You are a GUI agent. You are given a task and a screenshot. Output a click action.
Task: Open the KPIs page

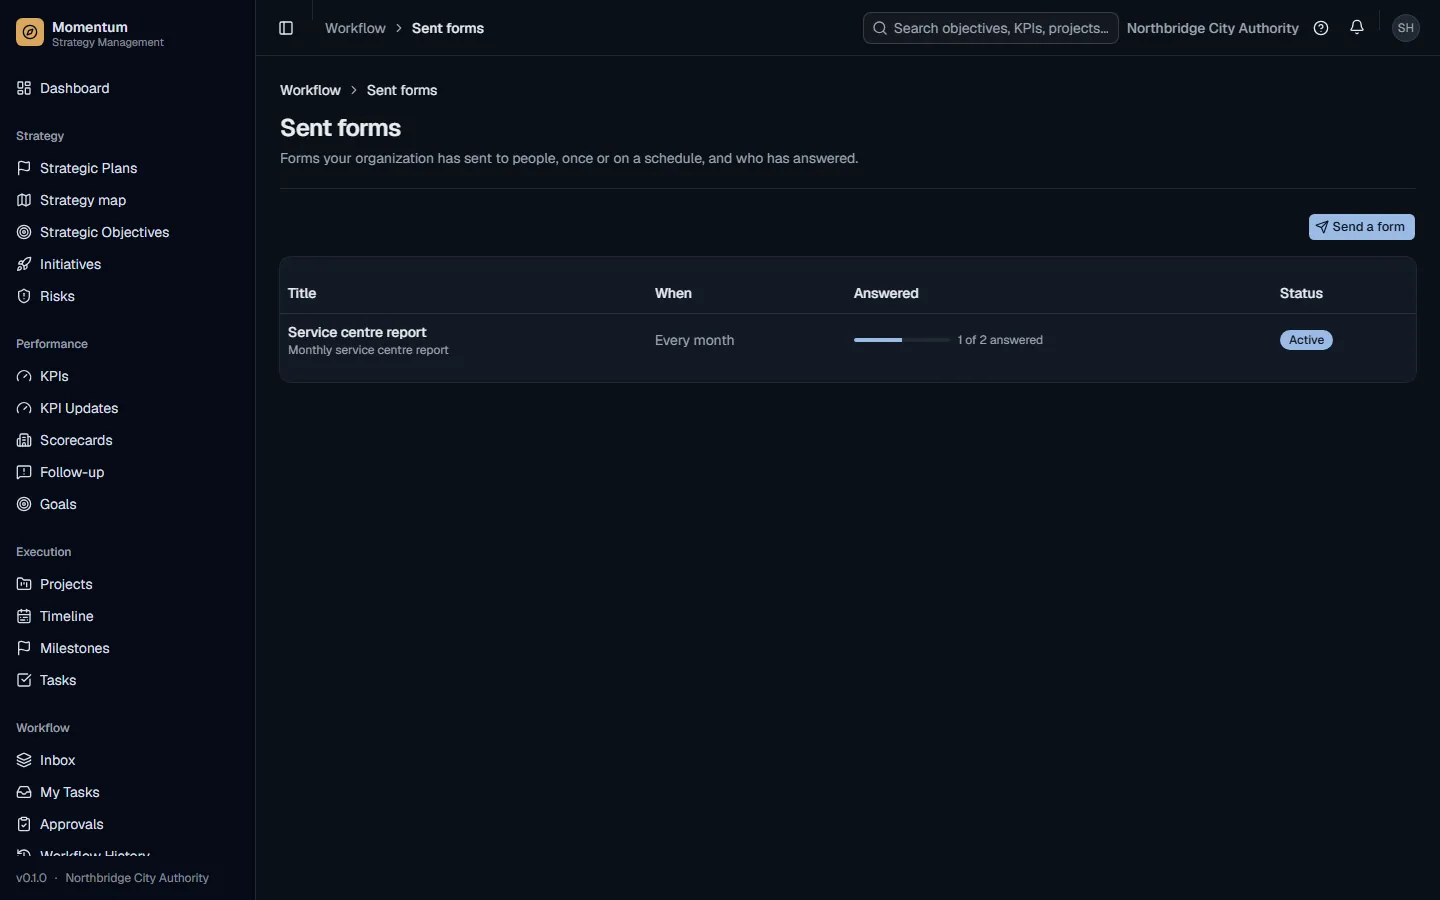pyautogui.click(x=127, y=376)
